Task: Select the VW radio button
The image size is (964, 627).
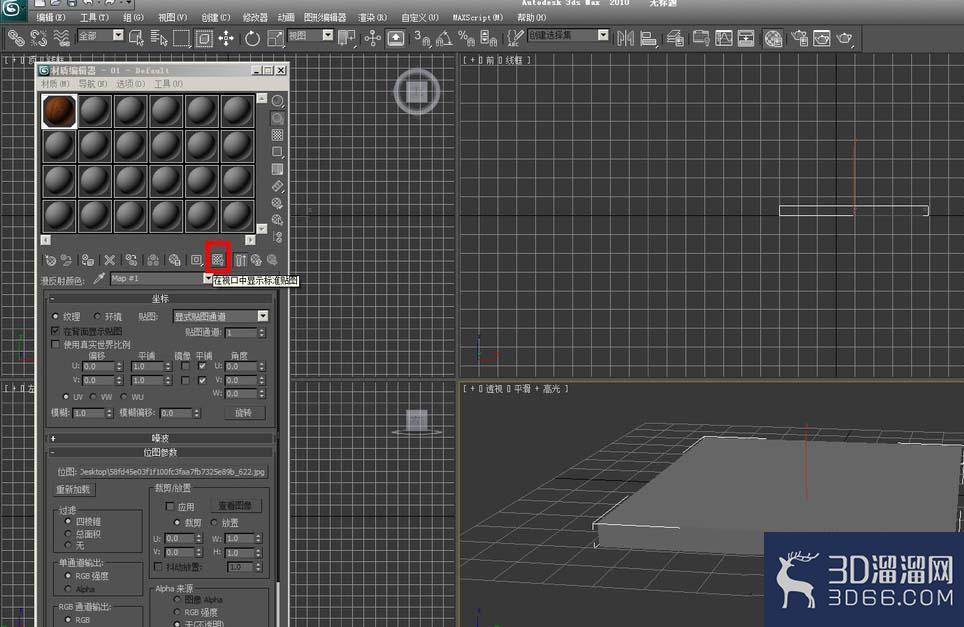Action: coord(93,396)
